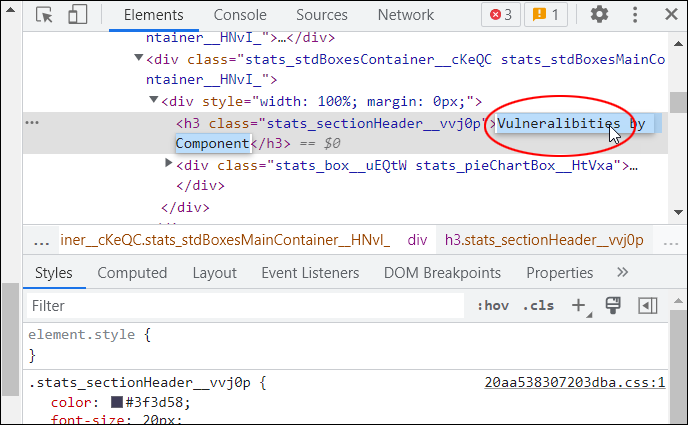Open the three-dot customize DevTools menu
The height and width of the screenshot is (425, 688).
(x=634, y=14)
